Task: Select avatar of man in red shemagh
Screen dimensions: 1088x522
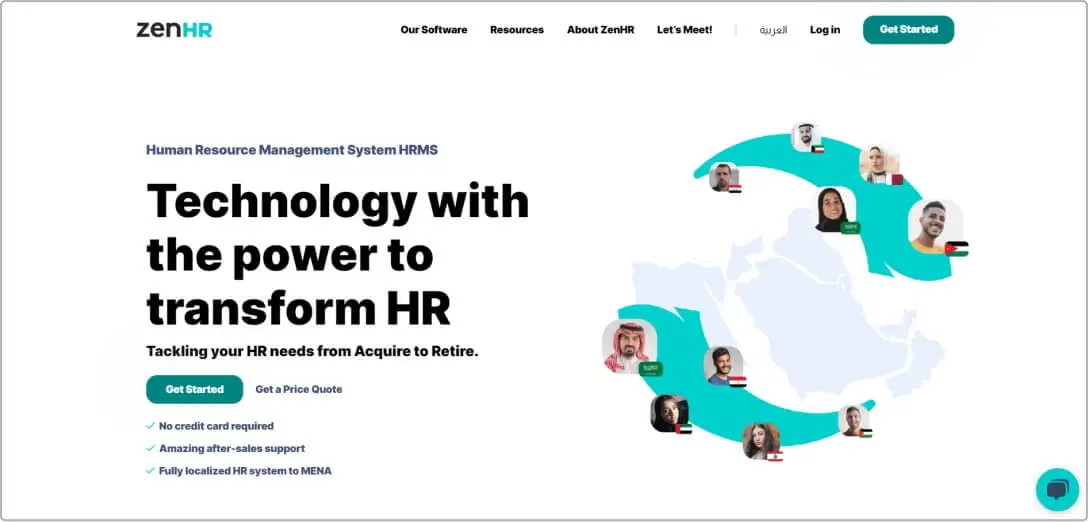Action: tap(628, 345)
